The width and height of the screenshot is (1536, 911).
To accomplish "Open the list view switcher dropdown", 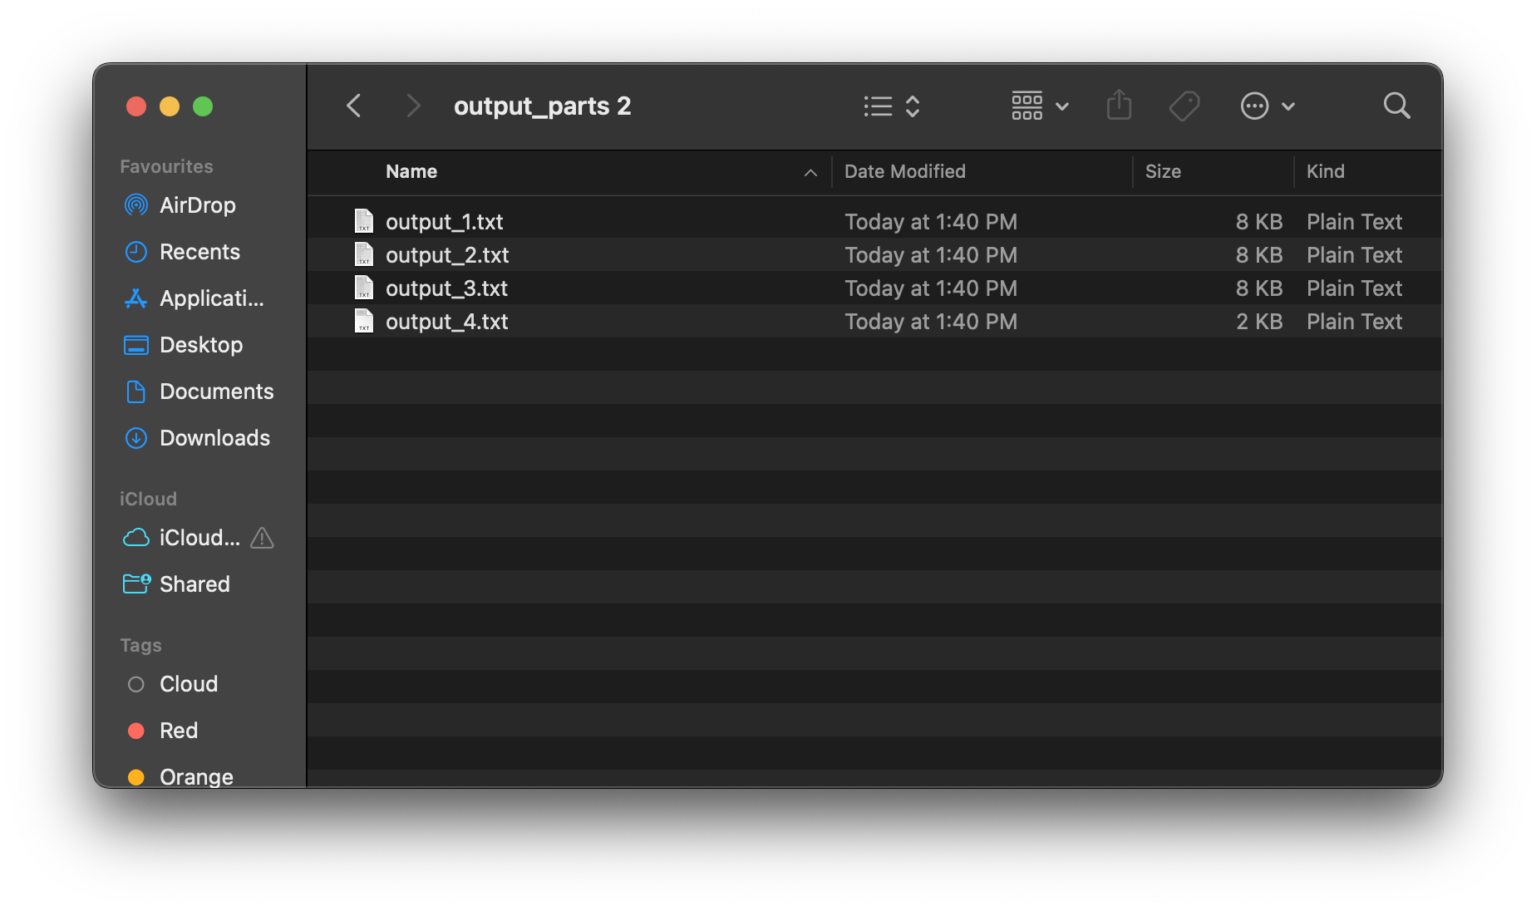I will [891, 106].
